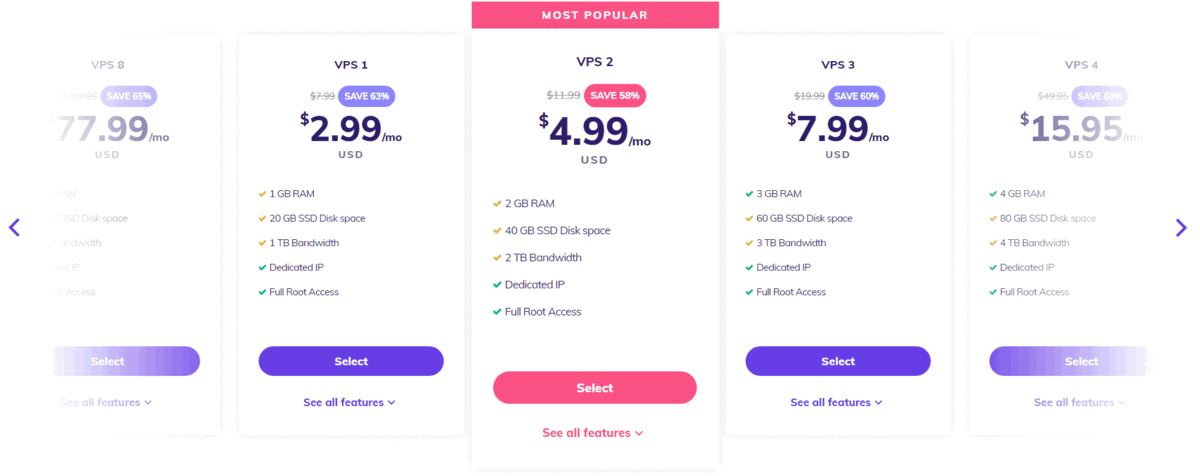Click the SAVE 60% badge on VPS 3
Screen dimensions: 1200x476
click(857, 96)
